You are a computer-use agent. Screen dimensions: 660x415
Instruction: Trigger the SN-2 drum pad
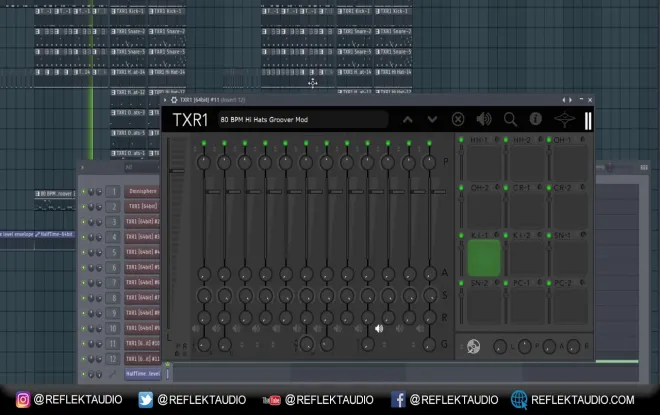484,306
